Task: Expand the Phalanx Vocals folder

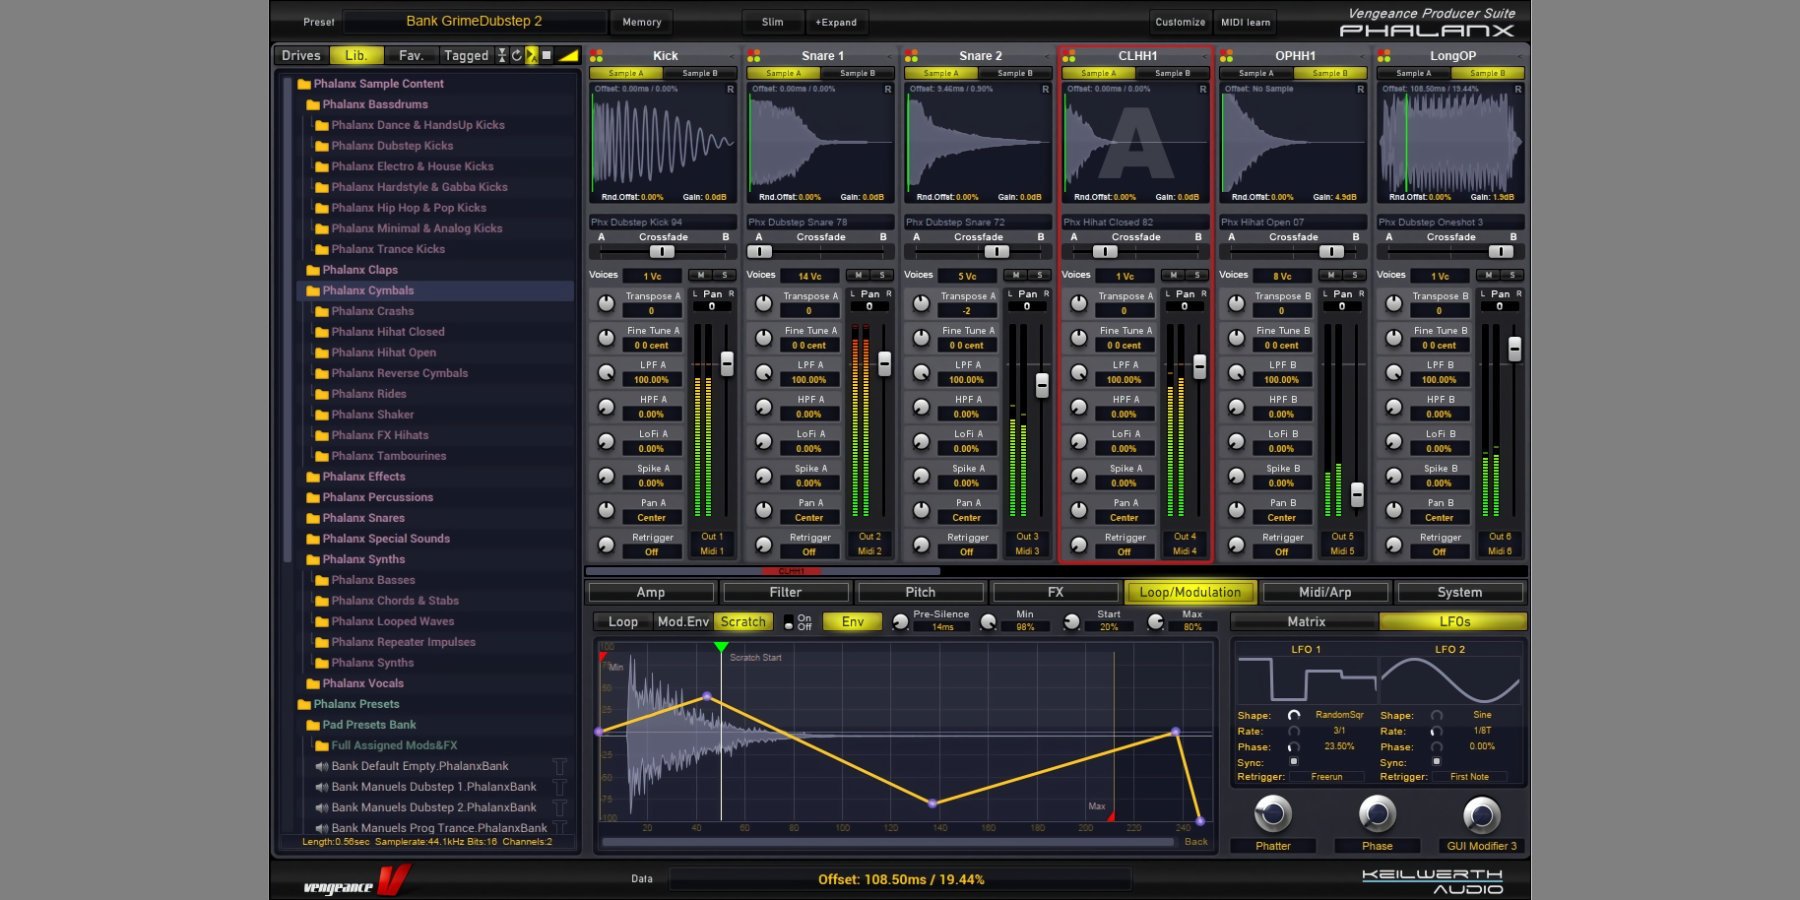Action: (313, 684)
